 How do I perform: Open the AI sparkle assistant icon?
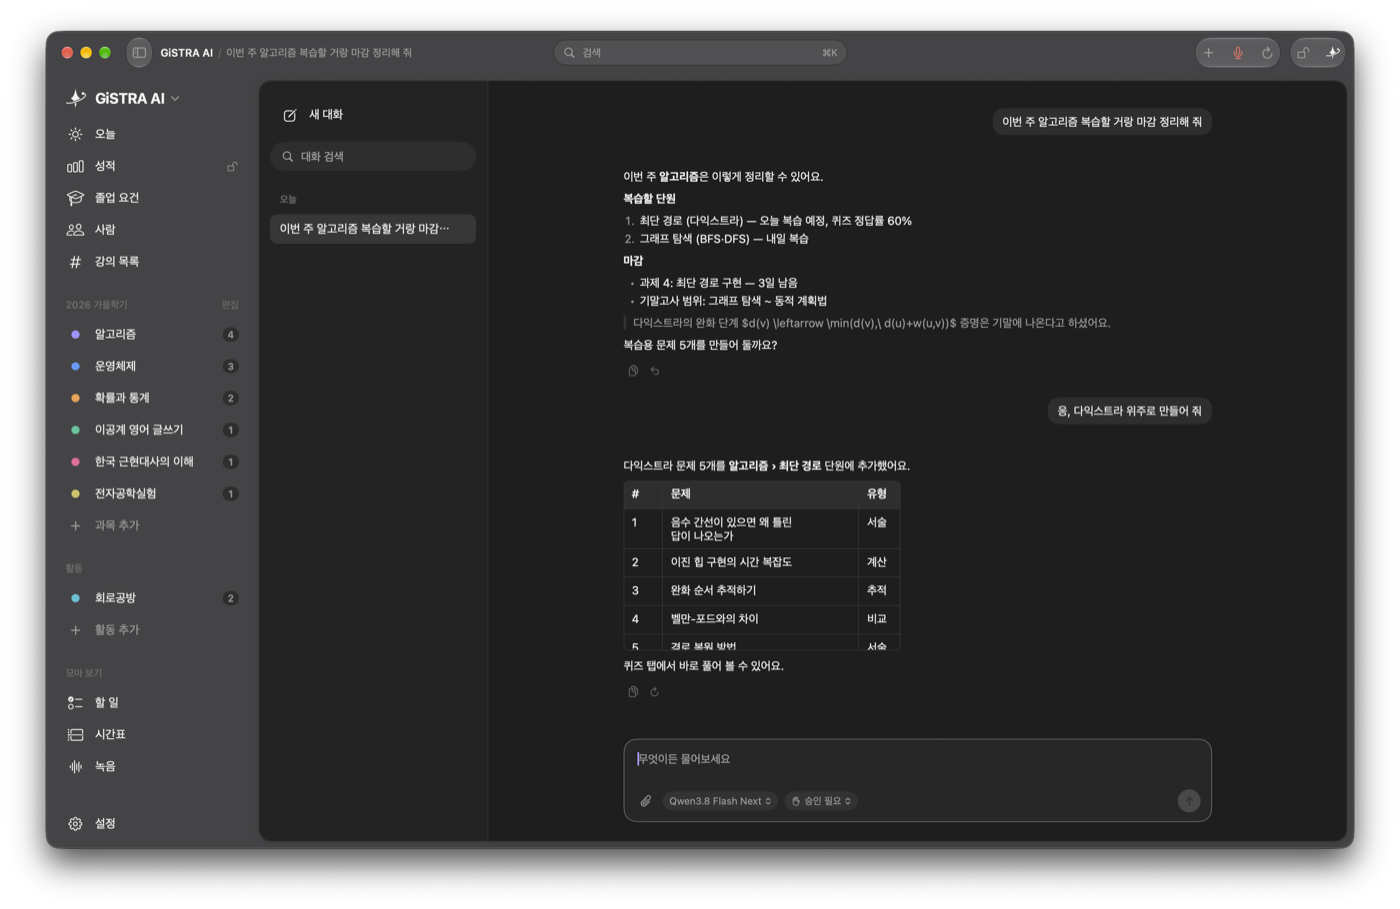[x=1332, y=53]
